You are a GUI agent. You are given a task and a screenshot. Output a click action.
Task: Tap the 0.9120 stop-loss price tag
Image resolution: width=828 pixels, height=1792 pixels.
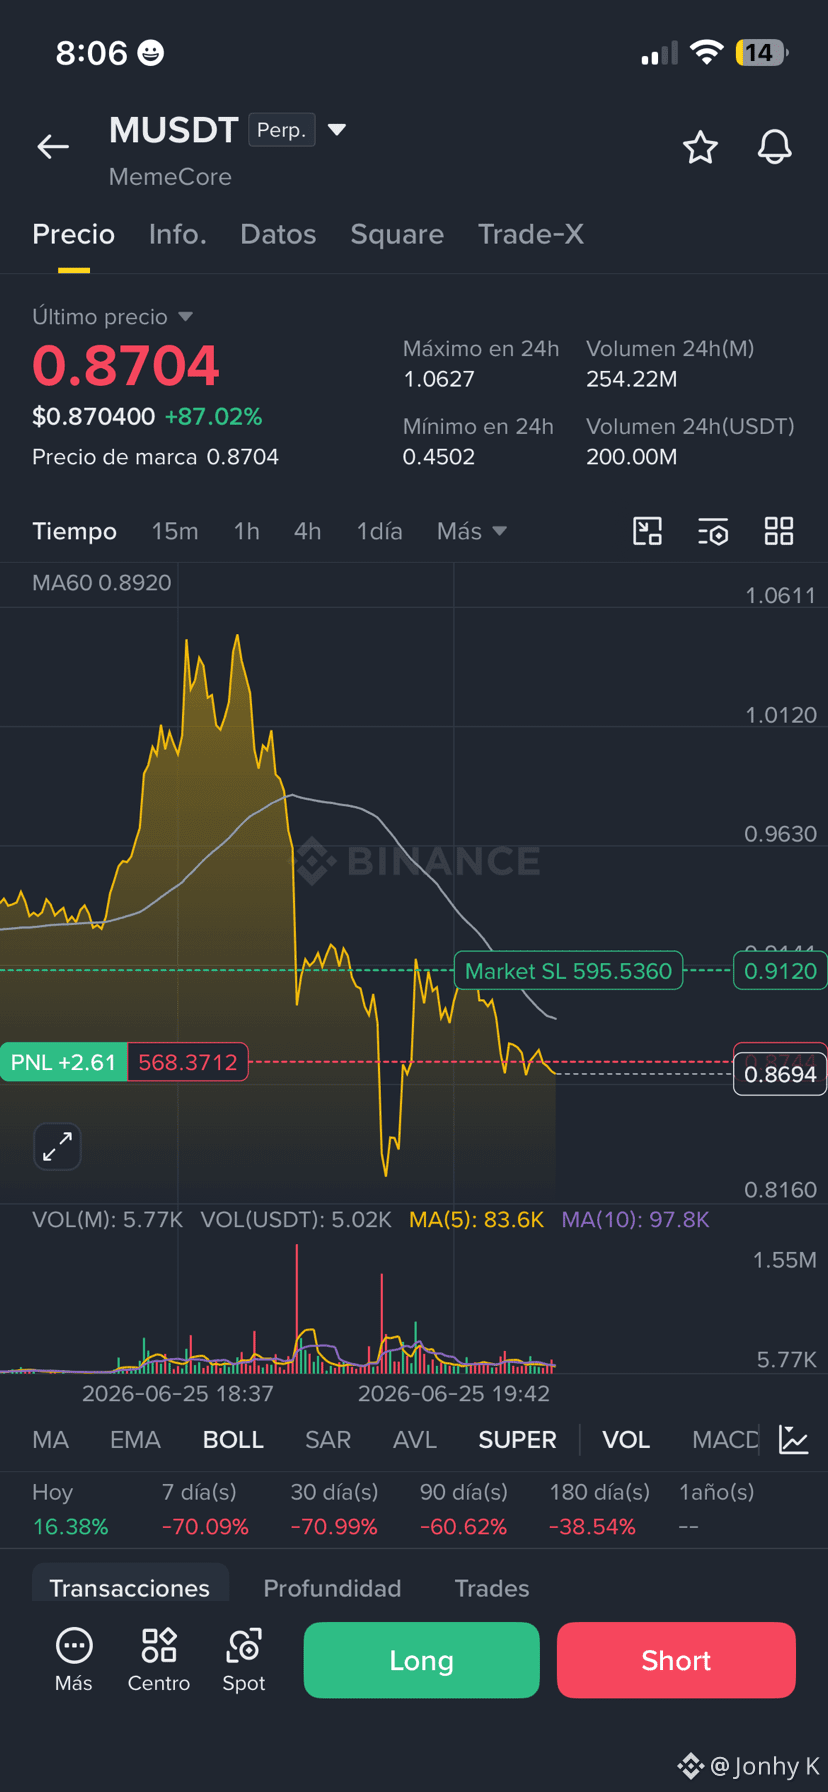780,971
